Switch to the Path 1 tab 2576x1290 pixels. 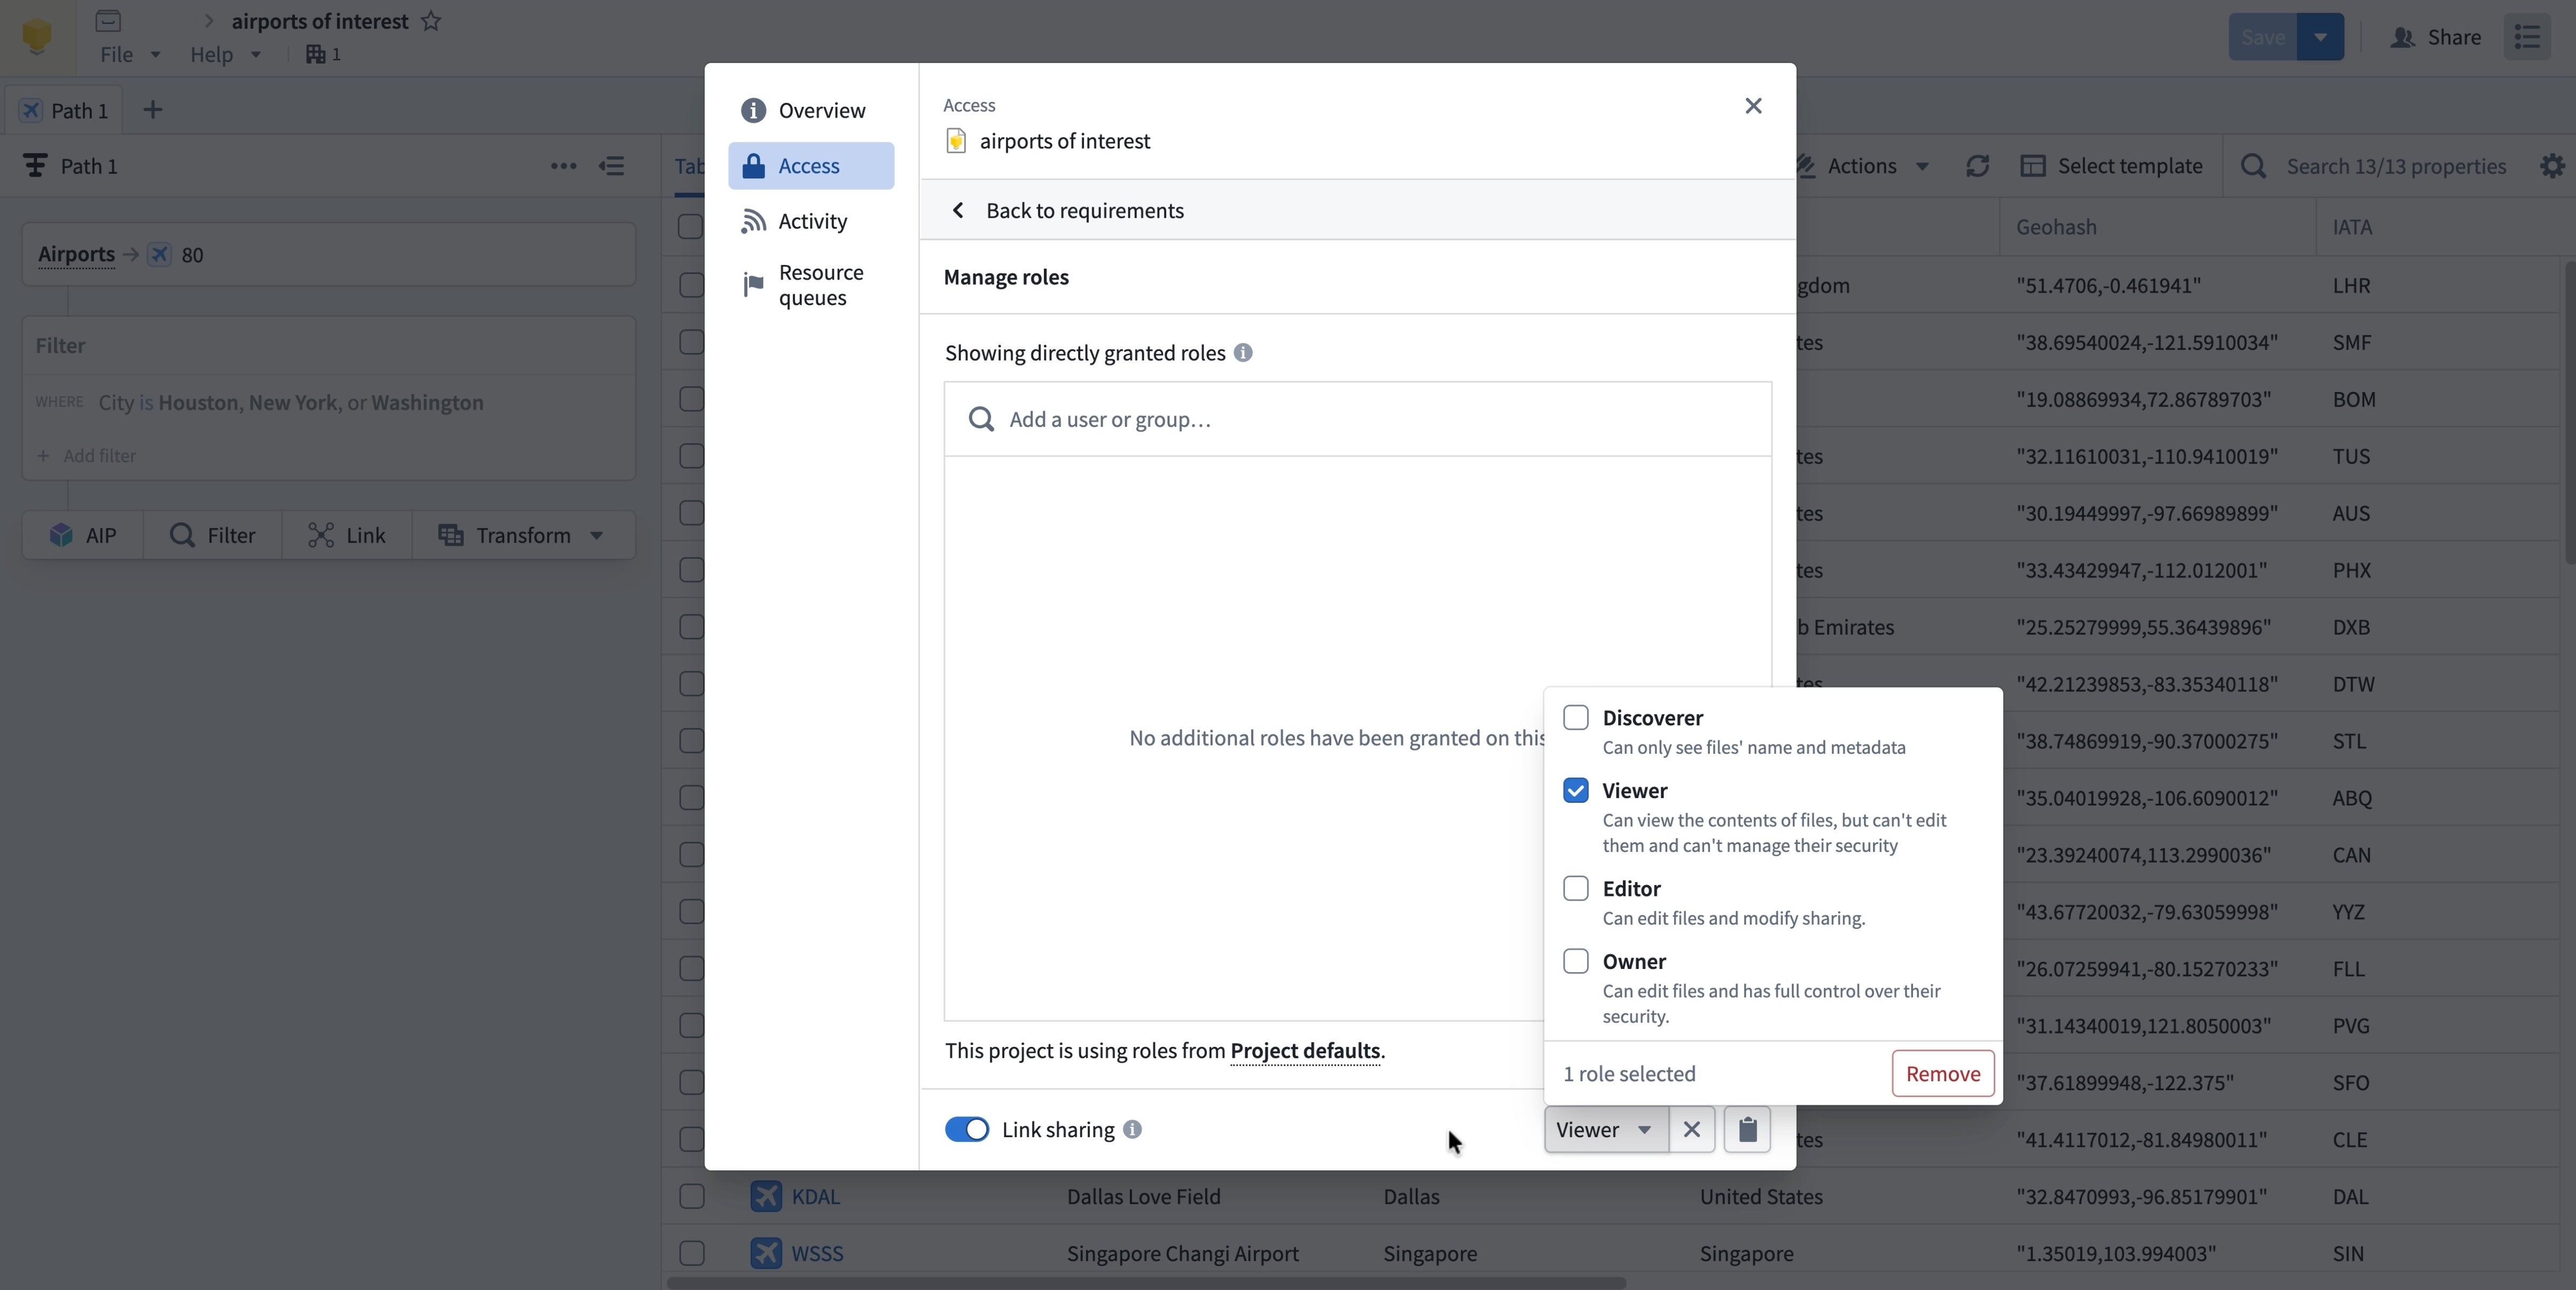[64, 110]
